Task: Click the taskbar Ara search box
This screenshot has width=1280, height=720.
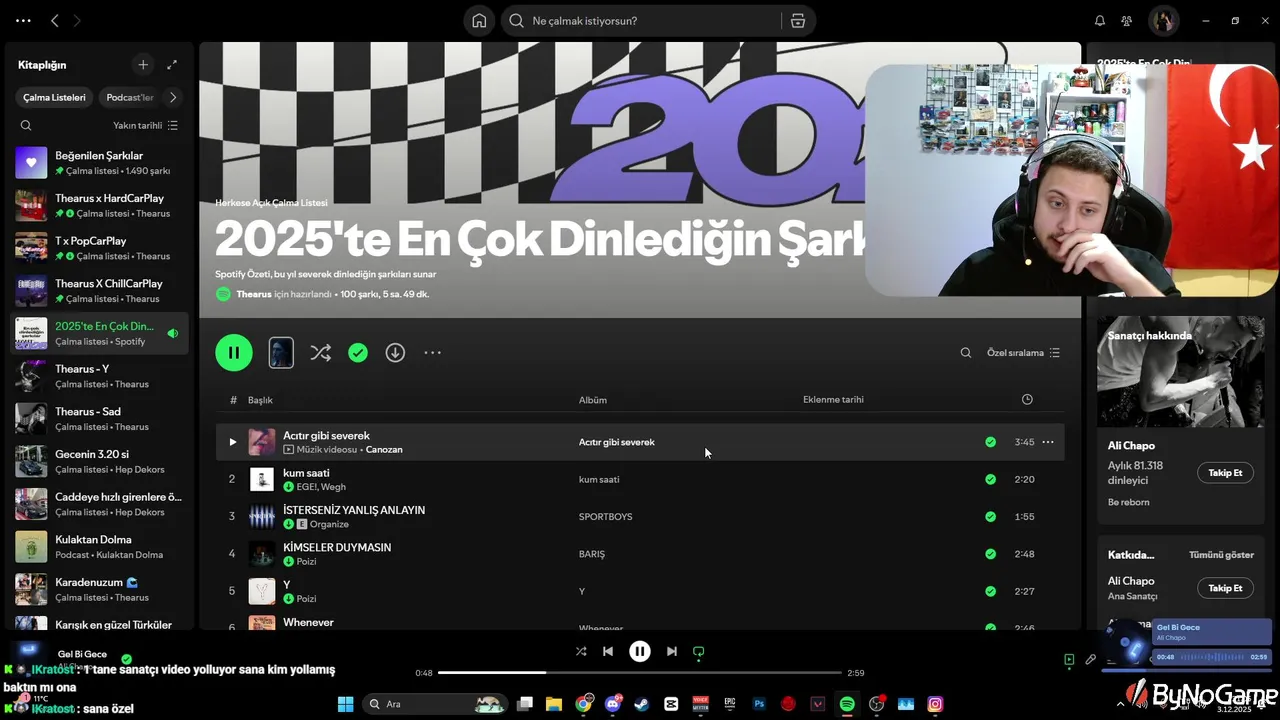Action: [x=435, y=704]
